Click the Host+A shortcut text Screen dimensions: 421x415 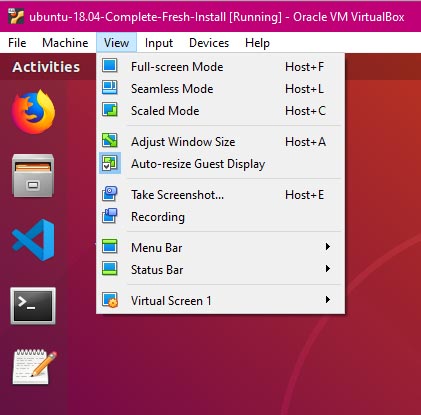point(305,142)
